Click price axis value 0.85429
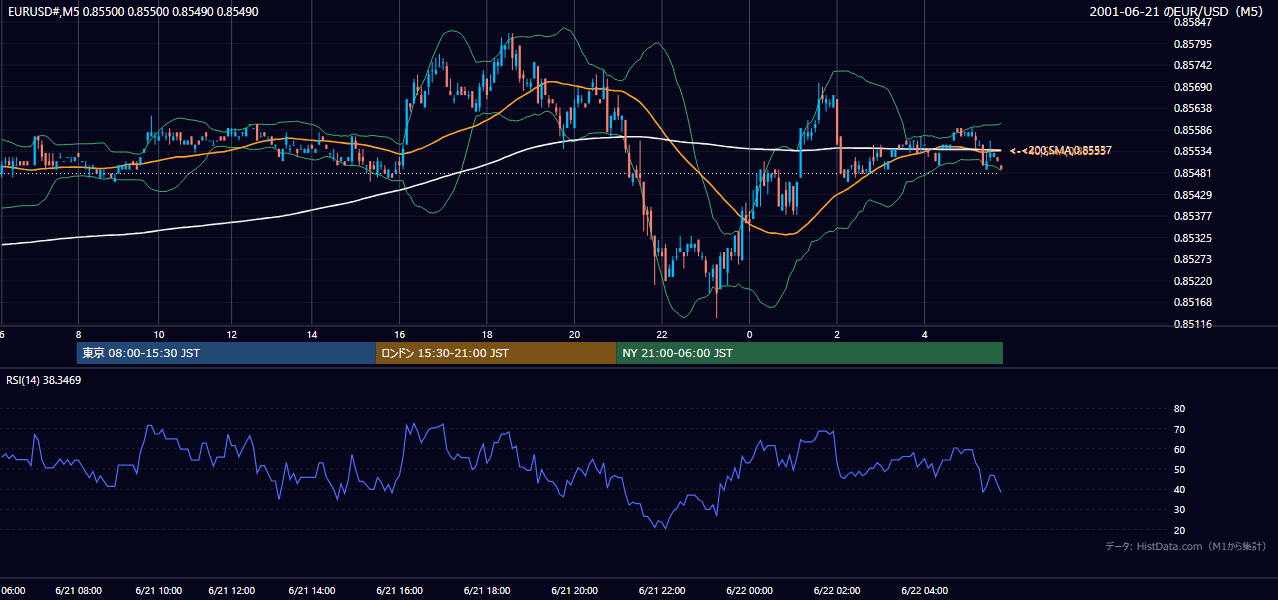1278x600 pixels. [1193, 195]
